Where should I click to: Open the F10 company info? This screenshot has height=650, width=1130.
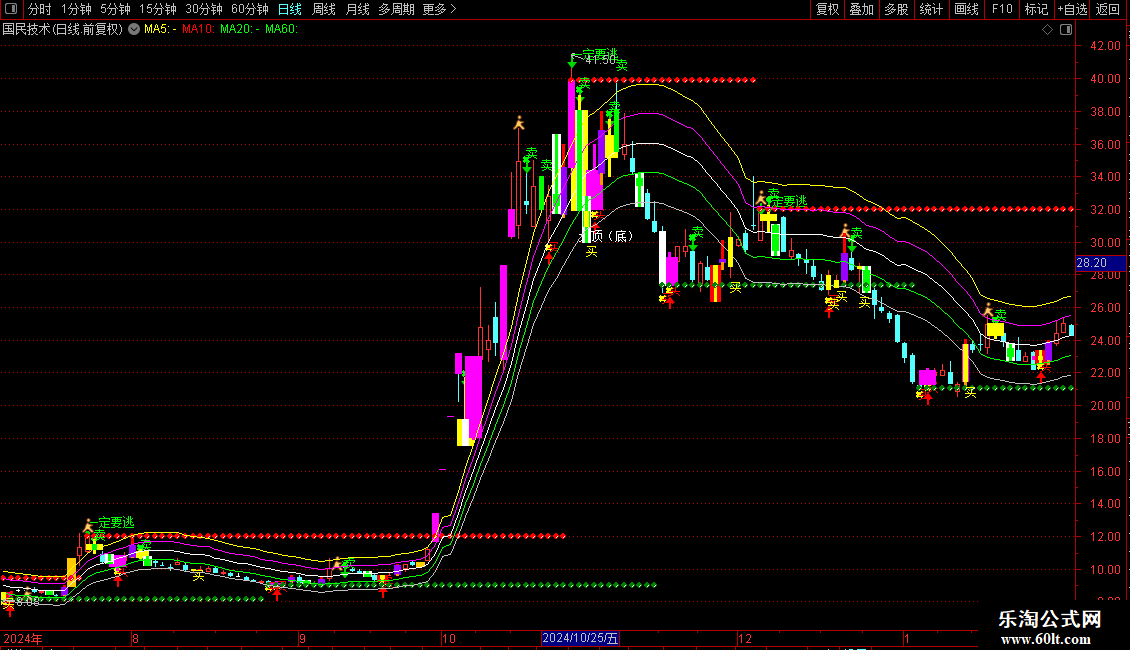pos(1002,9)
